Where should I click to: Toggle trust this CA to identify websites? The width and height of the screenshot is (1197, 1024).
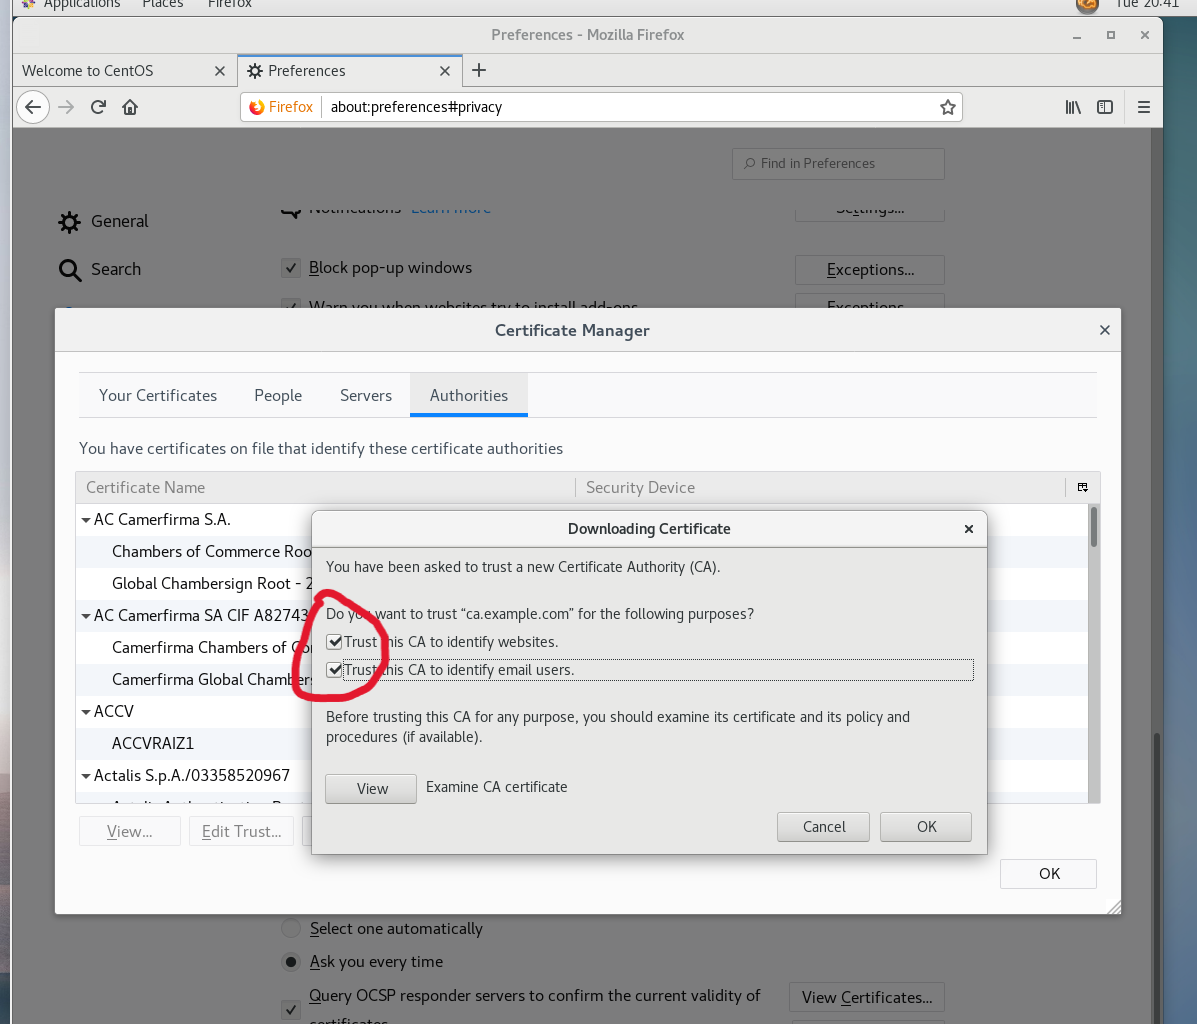coord(334,642)
